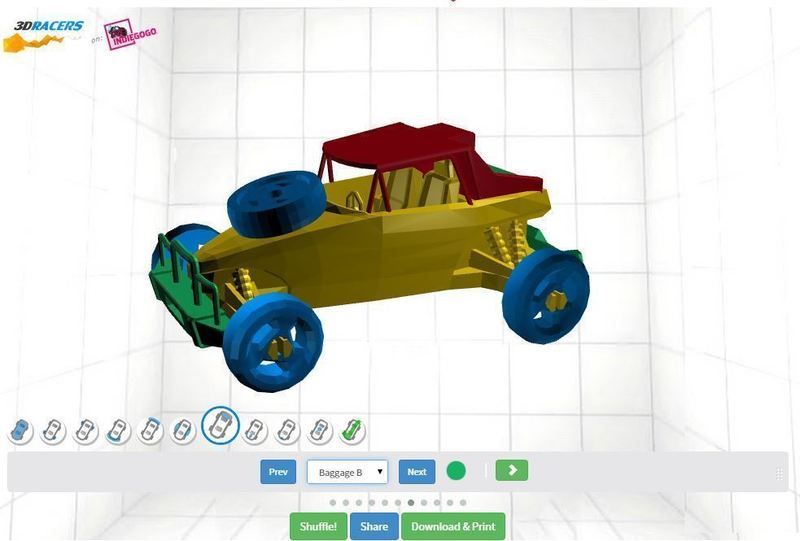Jump to the sixth pagination dot

coord(398,503)
